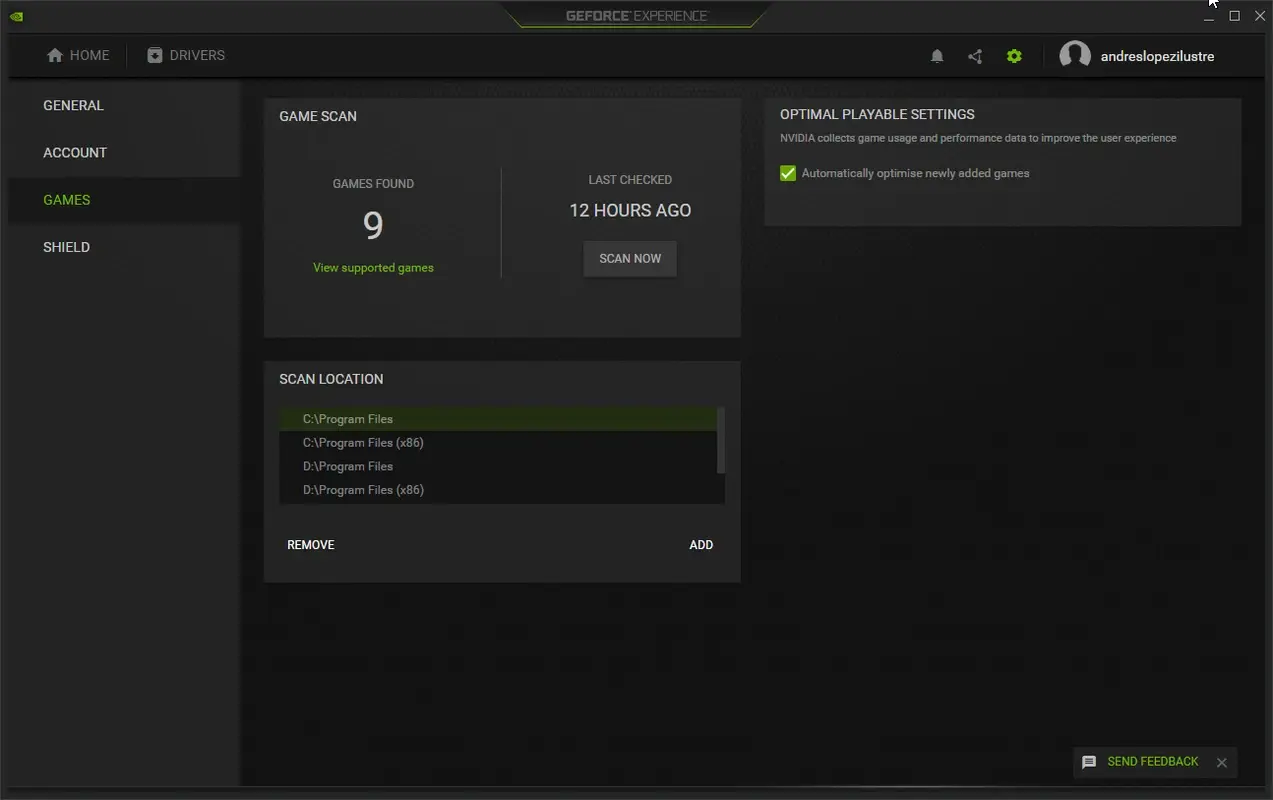The width and height of the screenshot is (1273, 800).
Task: Open the SHIELD settings section
Action: click(x=66, y=247)
